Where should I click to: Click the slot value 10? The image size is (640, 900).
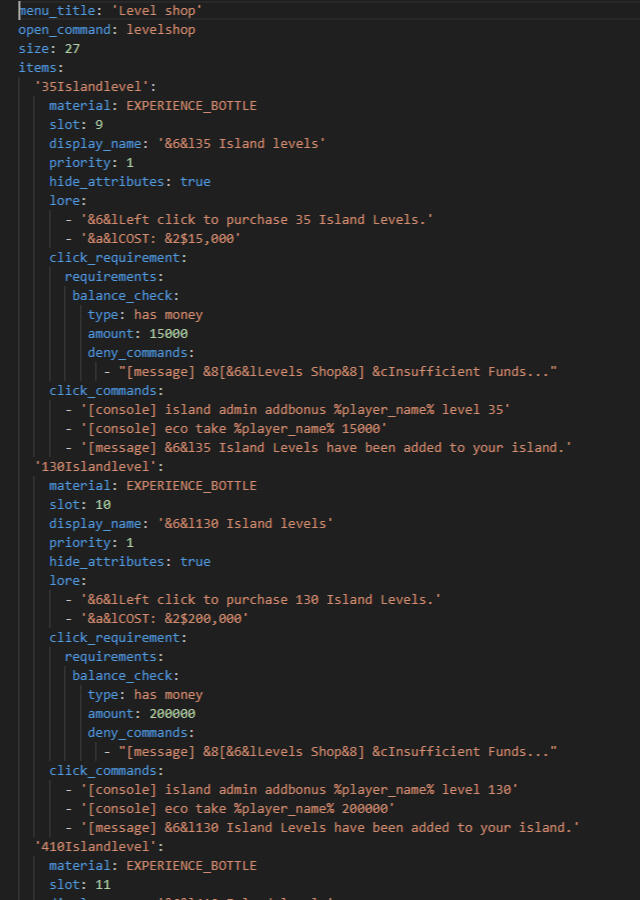(103, 504)
